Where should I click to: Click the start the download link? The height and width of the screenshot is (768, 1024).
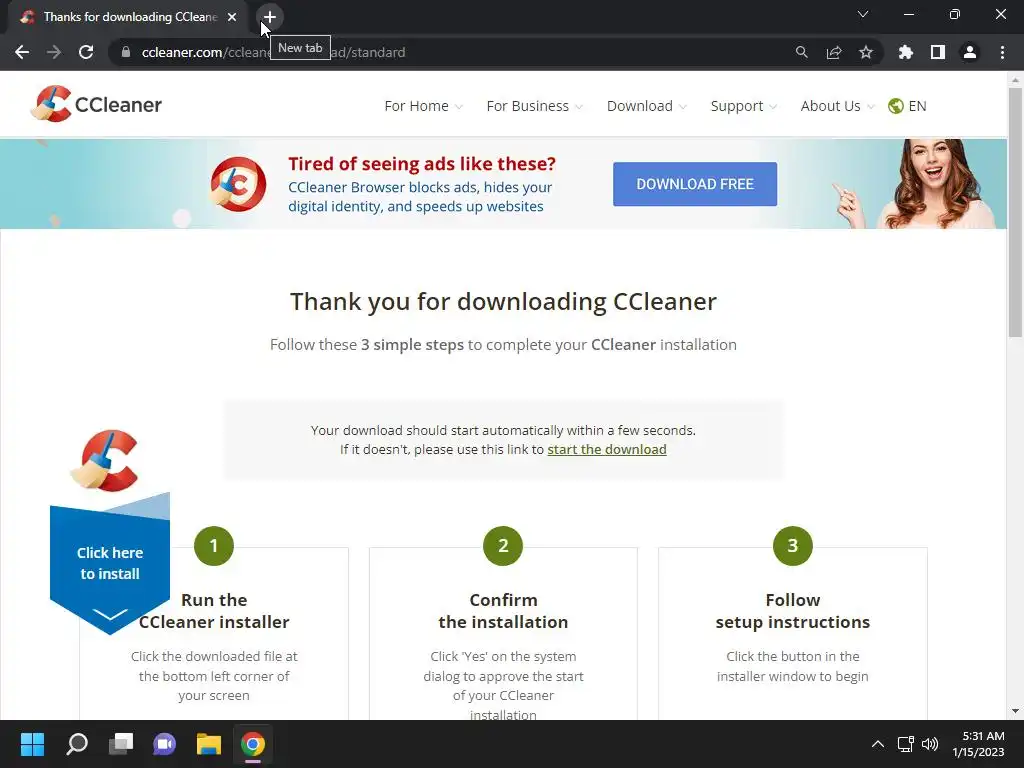click(x=607, y=449)
